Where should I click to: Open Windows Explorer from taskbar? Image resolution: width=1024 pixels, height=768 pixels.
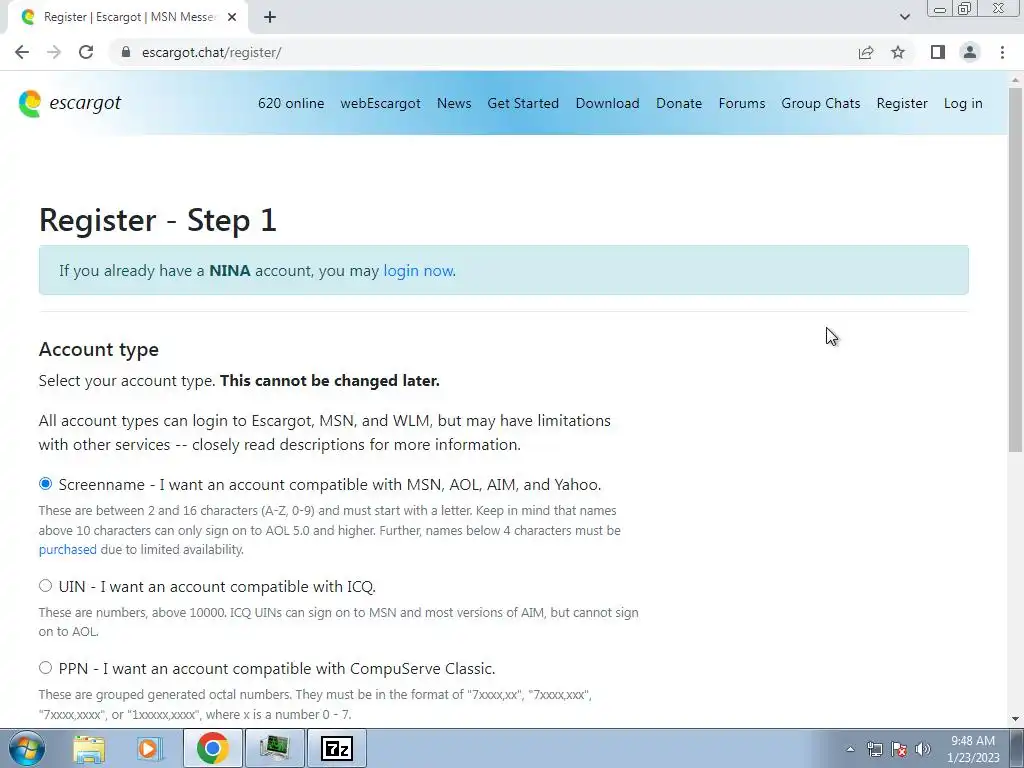click(x=89, y=748)
